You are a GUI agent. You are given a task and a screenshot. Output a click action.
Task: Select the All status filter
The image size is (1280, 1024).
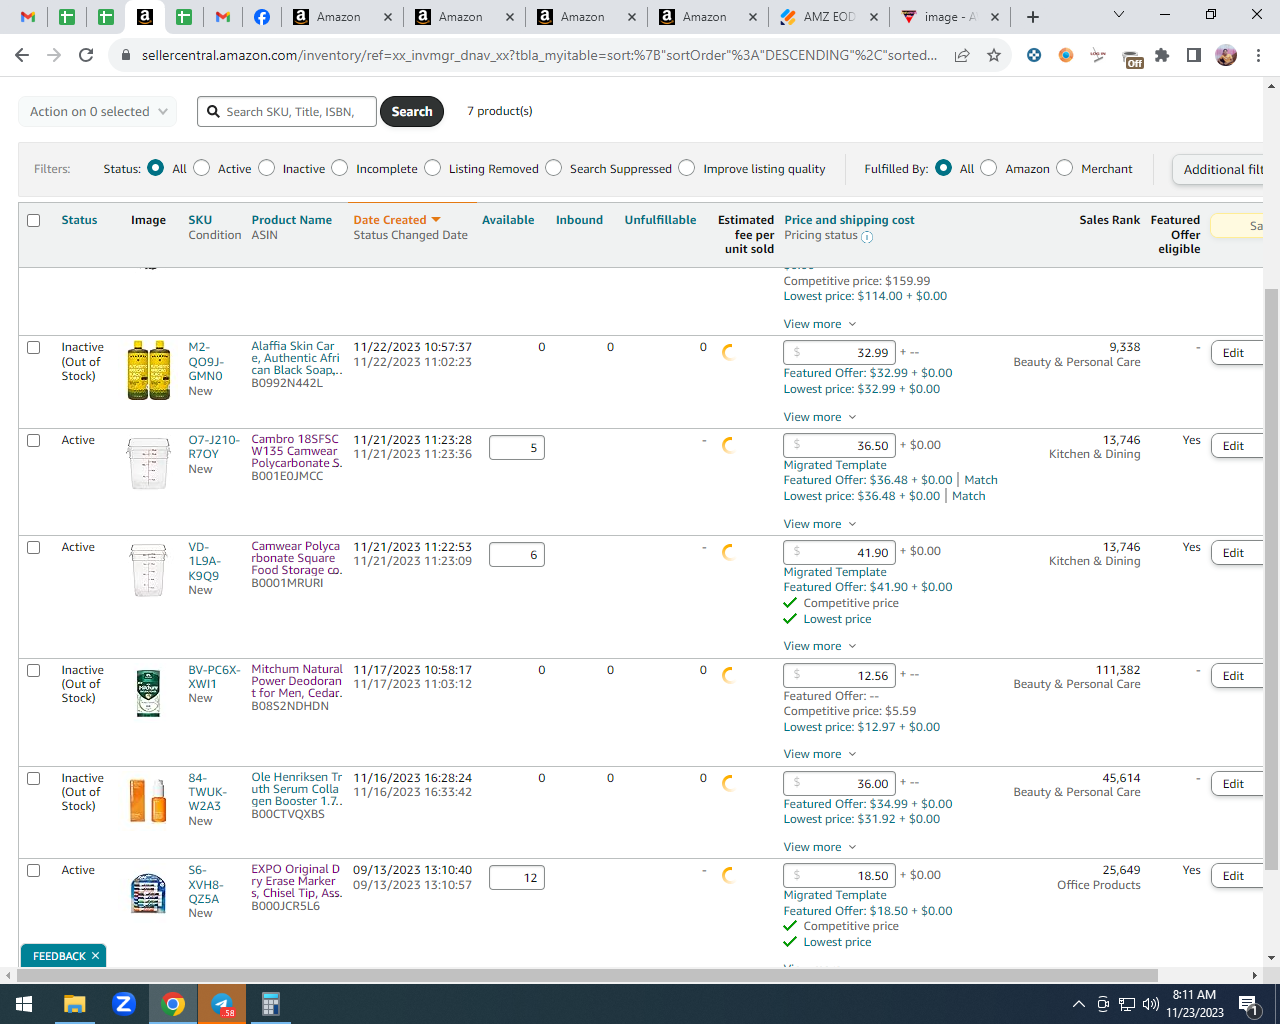(x=155, y=168)
